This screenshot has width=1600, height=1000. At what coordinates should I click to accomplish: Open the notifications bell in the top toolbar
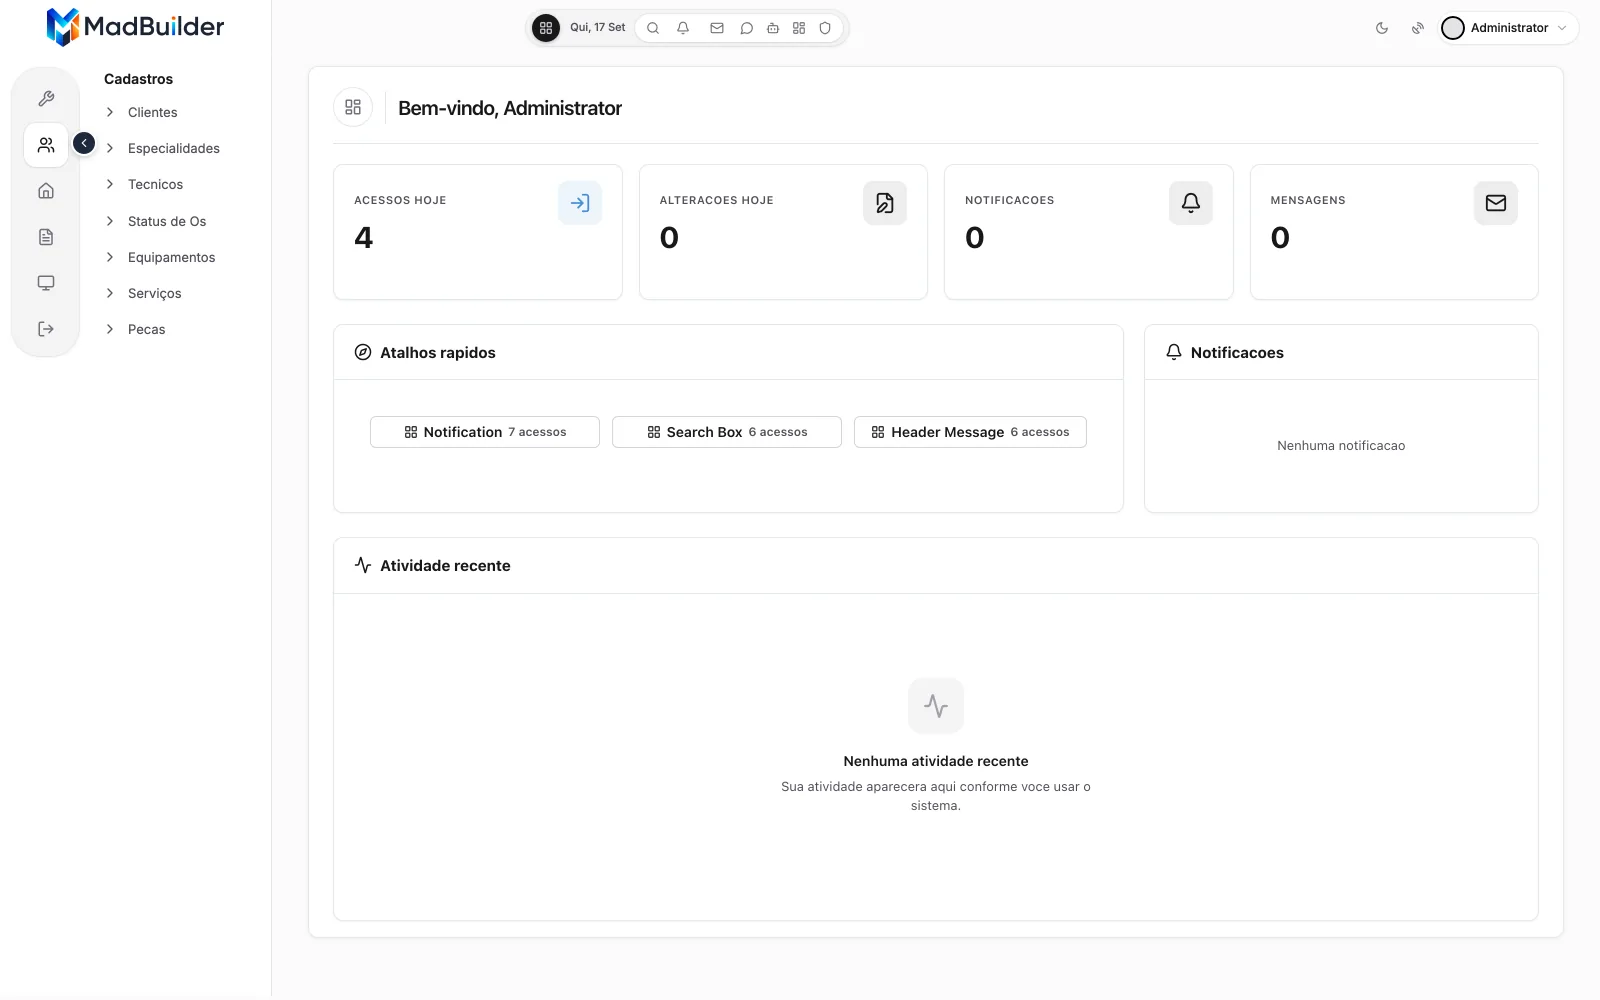click(x=683, y=28)
